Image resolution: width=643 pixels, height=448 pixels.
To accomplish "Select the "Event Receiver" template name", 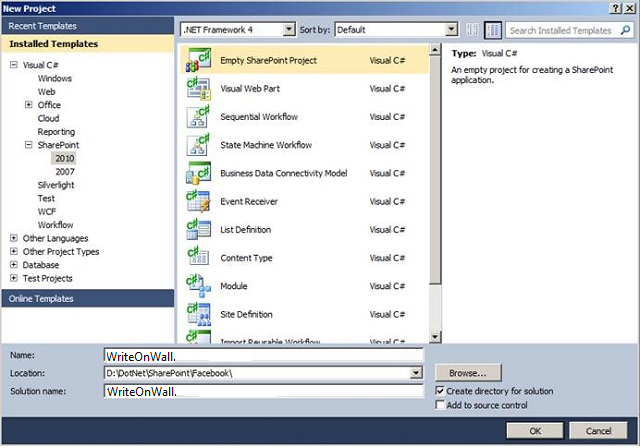I will 249,201.
